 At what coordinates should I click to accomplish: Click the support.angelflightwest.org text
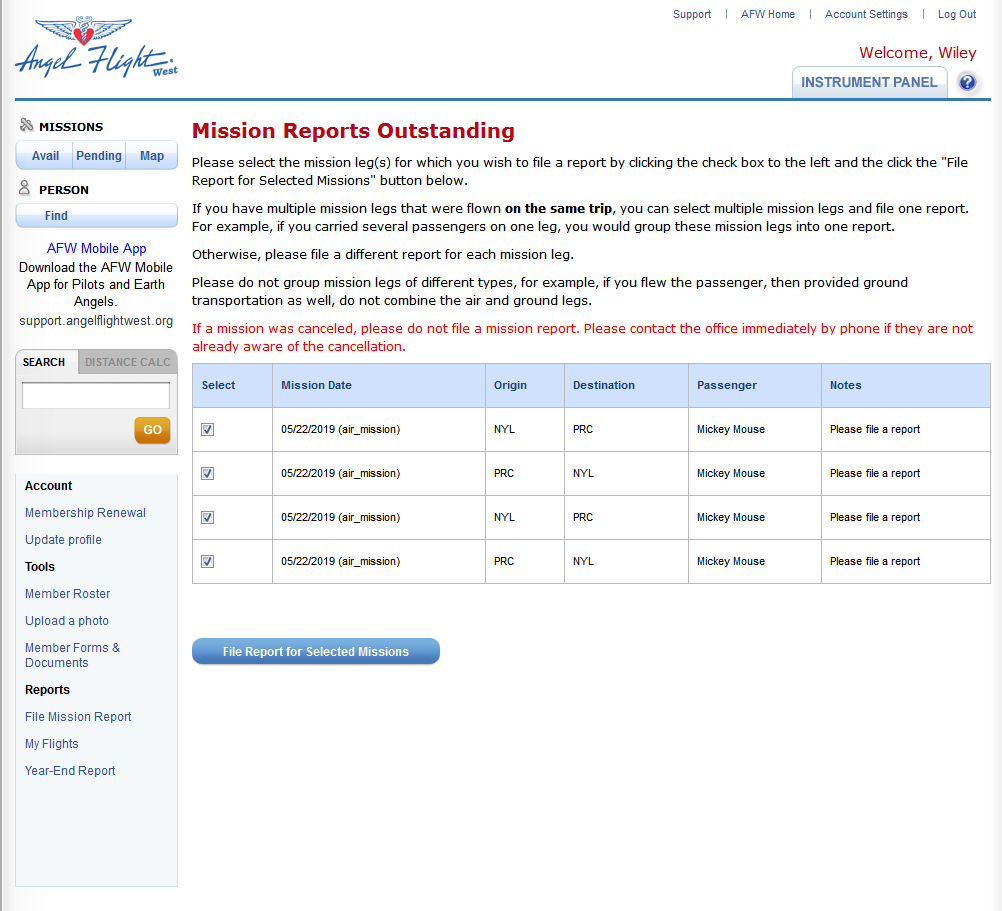[x=96, y=321]
